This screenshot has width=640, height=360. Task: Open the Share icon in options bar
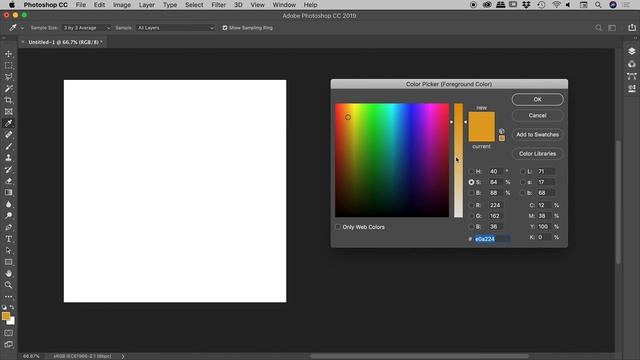coord(632,27)
